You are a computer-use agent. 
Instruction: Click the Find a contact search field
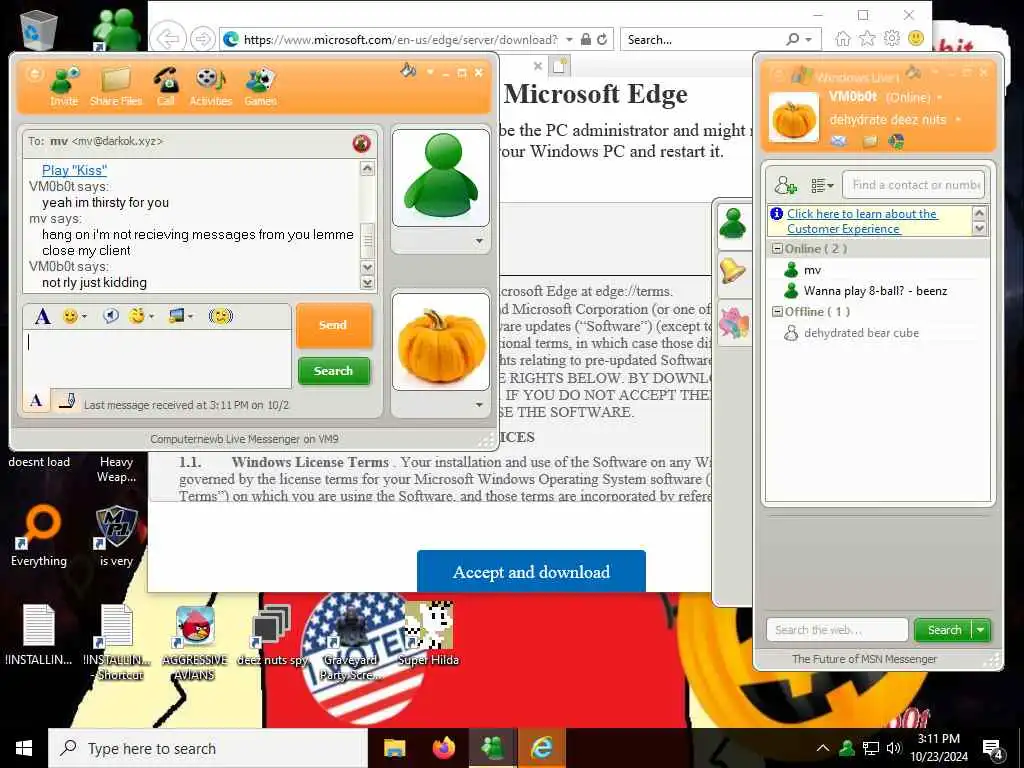coord(914,185)
